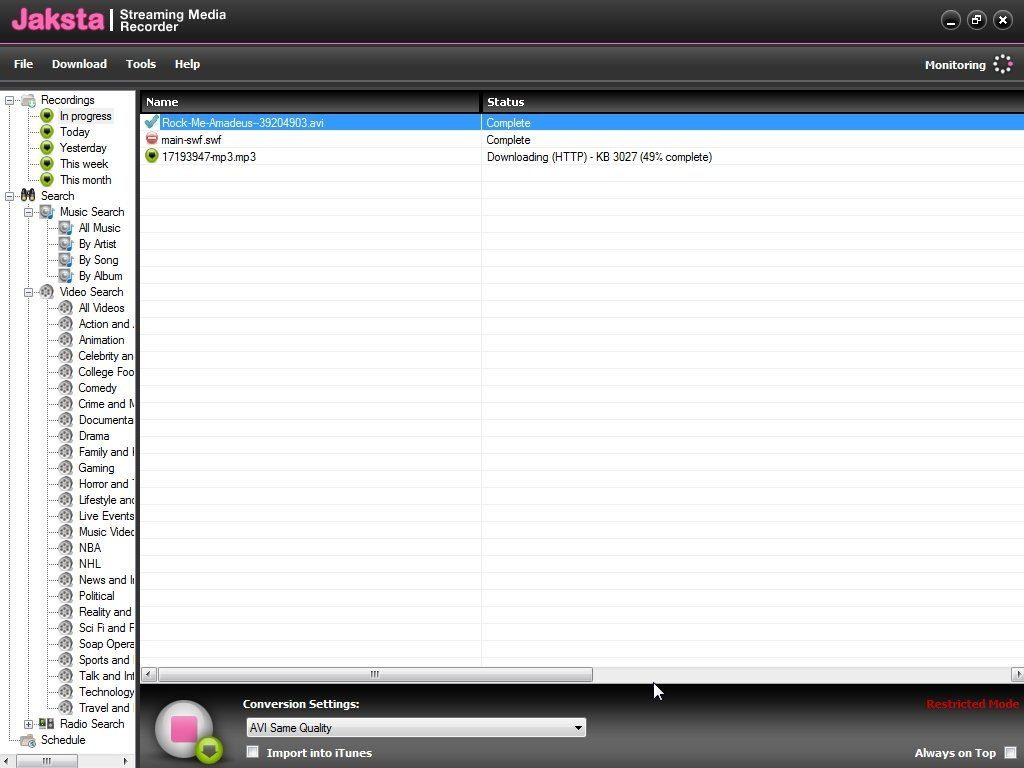Open the Download menu

click(79, 64)
